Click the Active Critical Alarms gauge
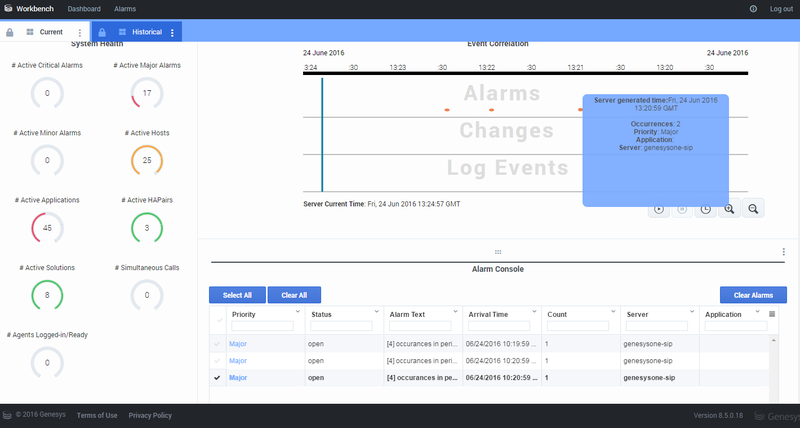Screen dimensions: 800x428 coord(47,93)
